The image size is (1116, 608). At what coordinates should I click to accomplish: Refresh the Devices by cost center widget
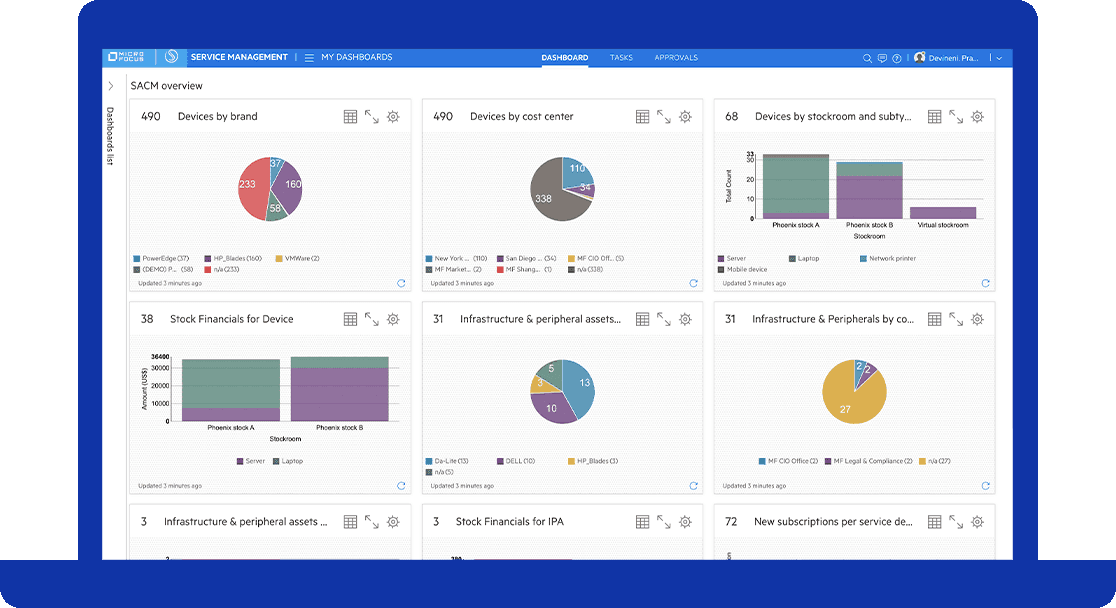(x=693, y=283)
